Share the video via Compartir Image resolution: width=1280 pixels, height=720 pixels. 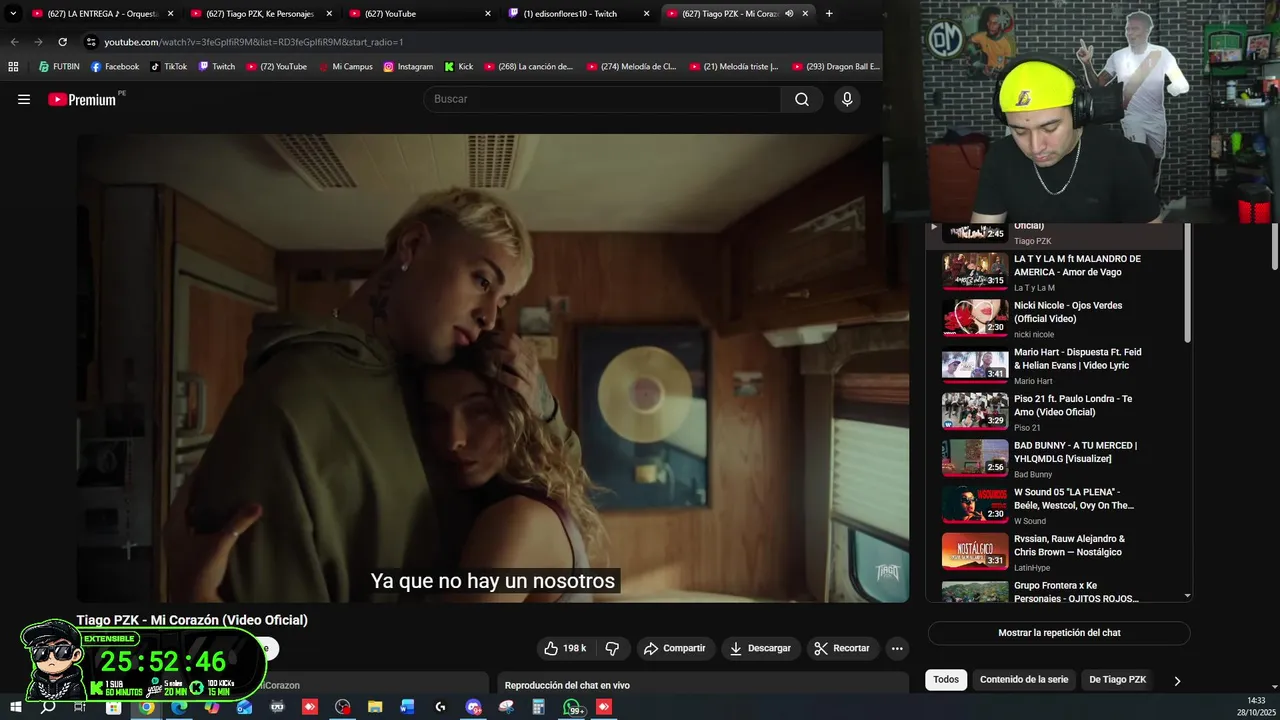(675, 648)
